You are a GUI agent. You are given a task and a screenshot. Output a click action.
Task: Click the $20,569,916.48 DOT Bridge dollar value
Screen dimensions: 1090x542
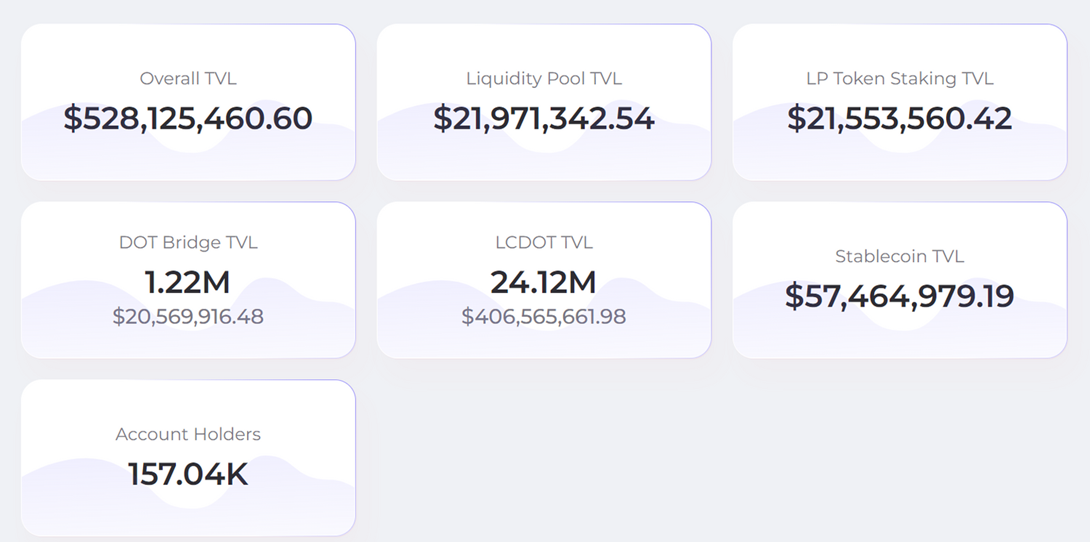pos(188,317)
